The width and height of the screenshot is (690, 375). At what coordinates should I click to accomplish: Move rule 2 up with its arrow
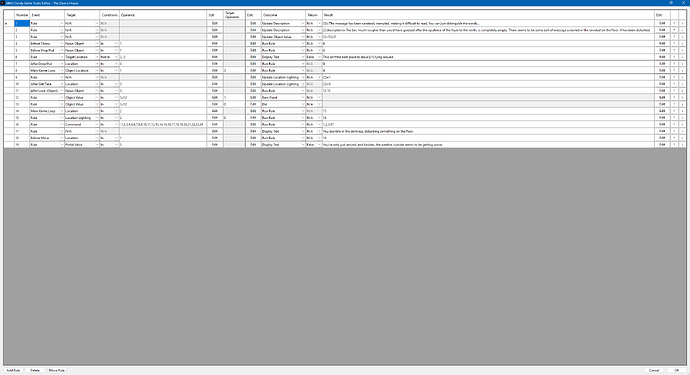tap(674, 30)
